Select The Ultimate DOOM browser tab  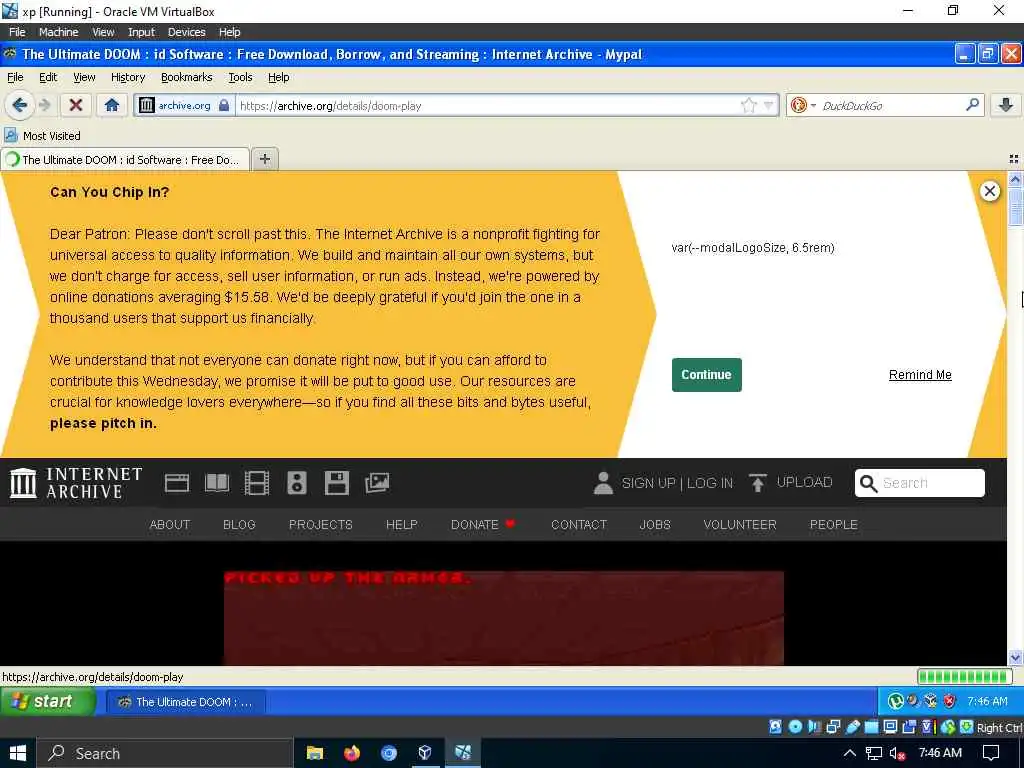coord(125,159)
